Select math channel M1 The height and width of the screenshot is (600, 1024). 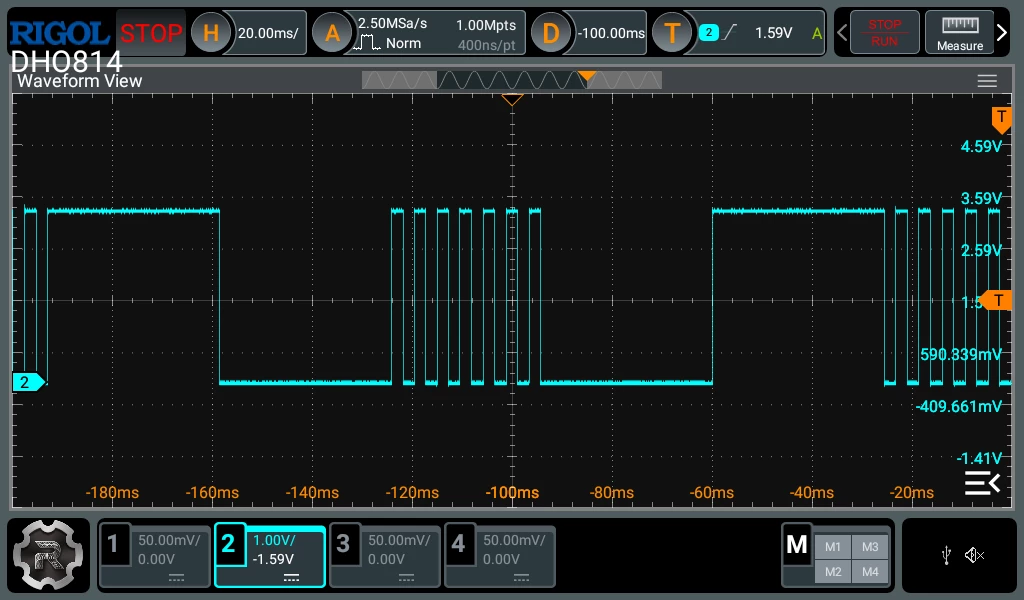833,547
